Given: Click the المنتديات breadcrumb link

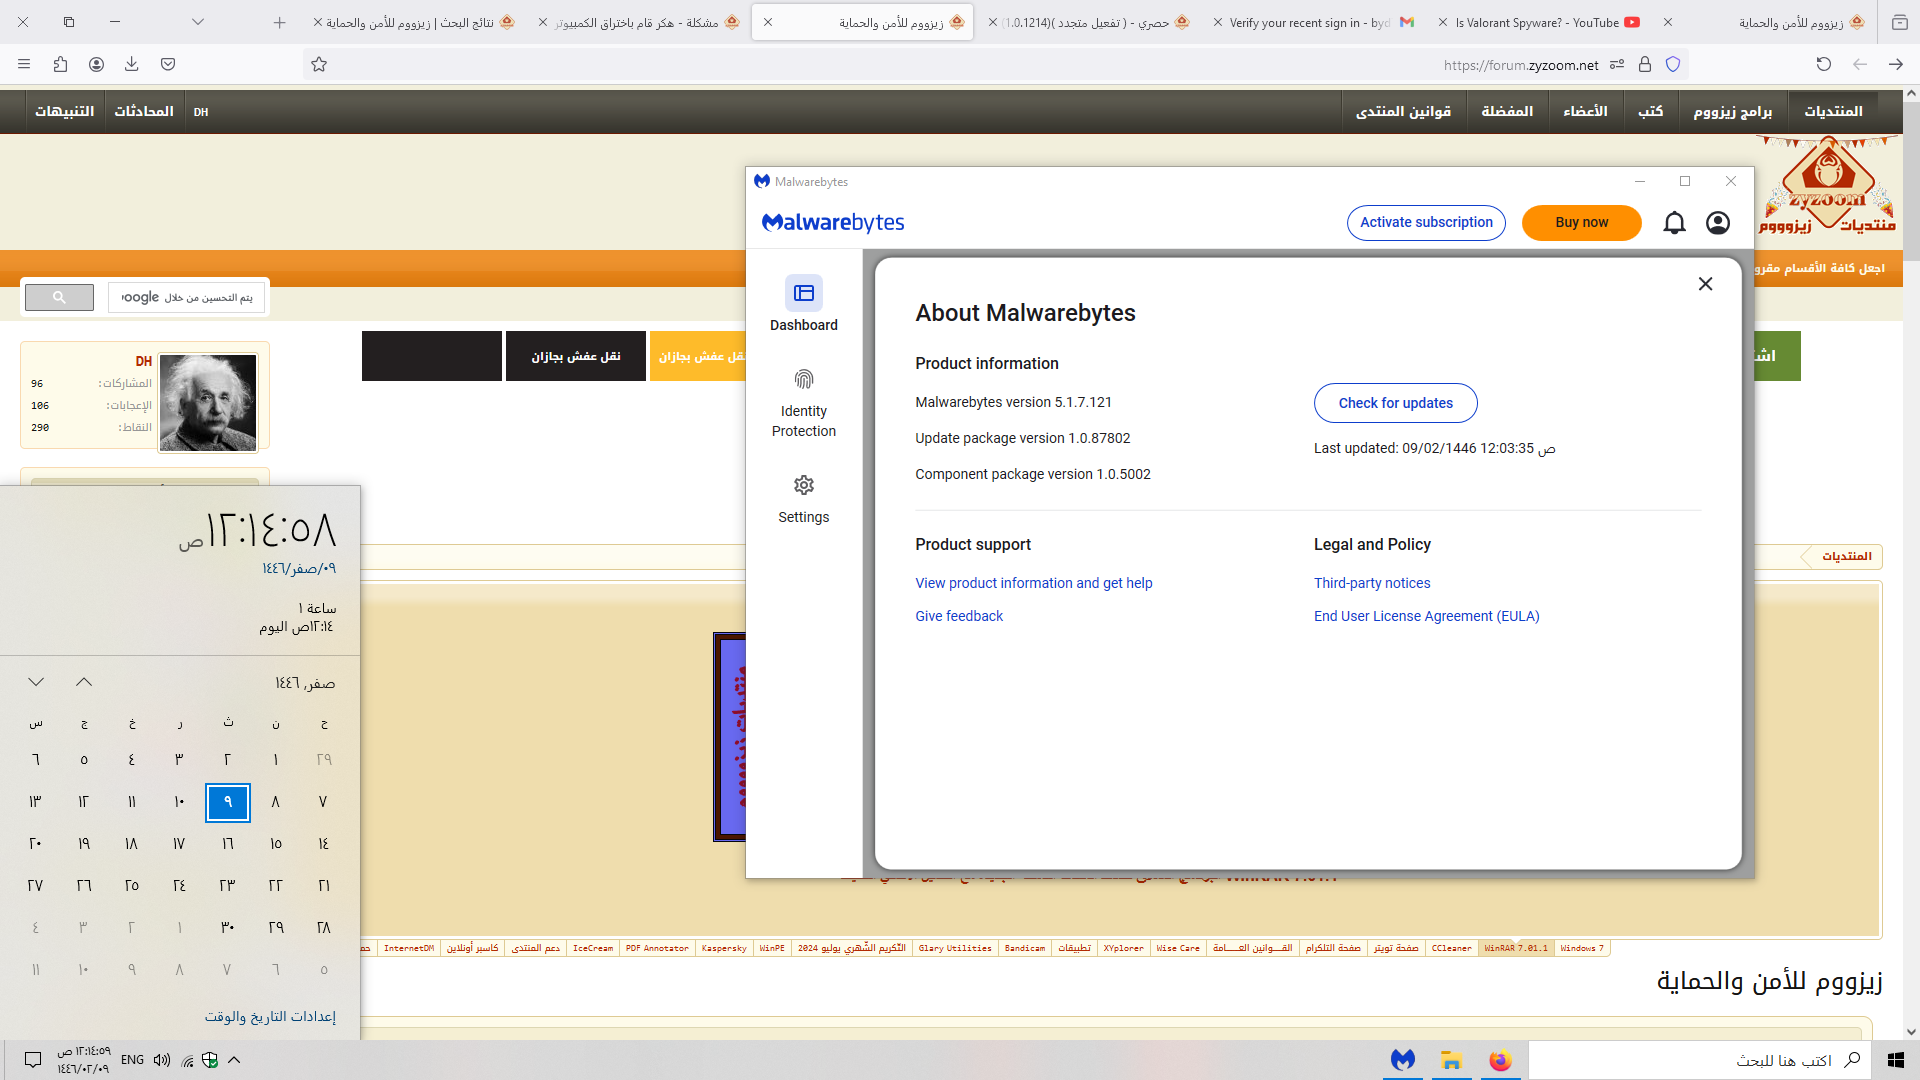Looking at the screenshot, I should point(1846,556).
